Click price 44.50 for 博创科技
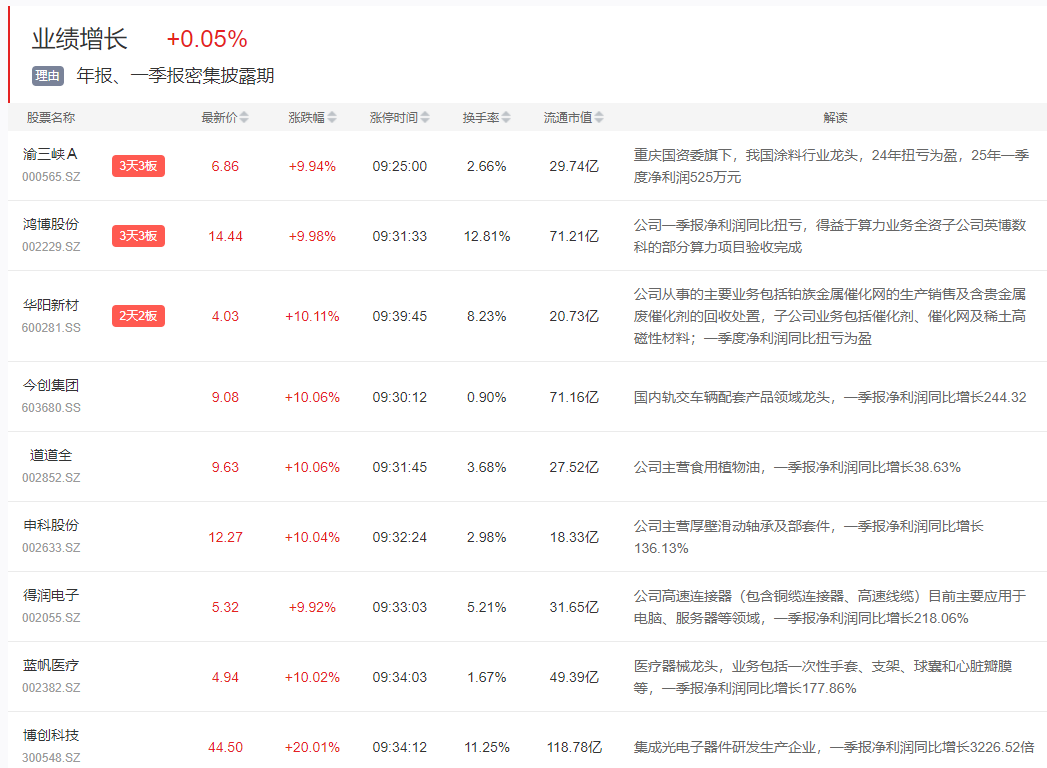Viewport: 1047px width, 768px height. pyautogui.click(x=225, y=747)
